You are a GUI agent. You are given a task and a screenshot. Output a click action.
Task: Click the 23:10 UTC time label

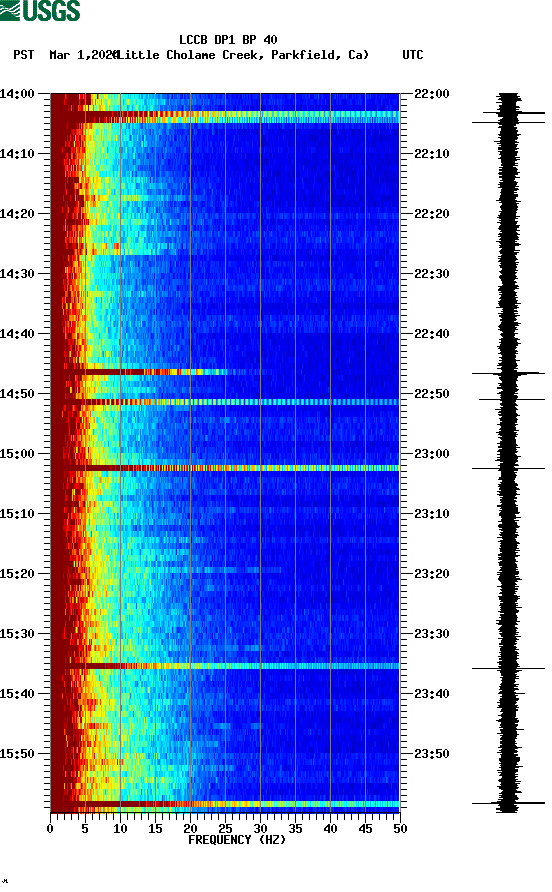click(x=432, y=514)
